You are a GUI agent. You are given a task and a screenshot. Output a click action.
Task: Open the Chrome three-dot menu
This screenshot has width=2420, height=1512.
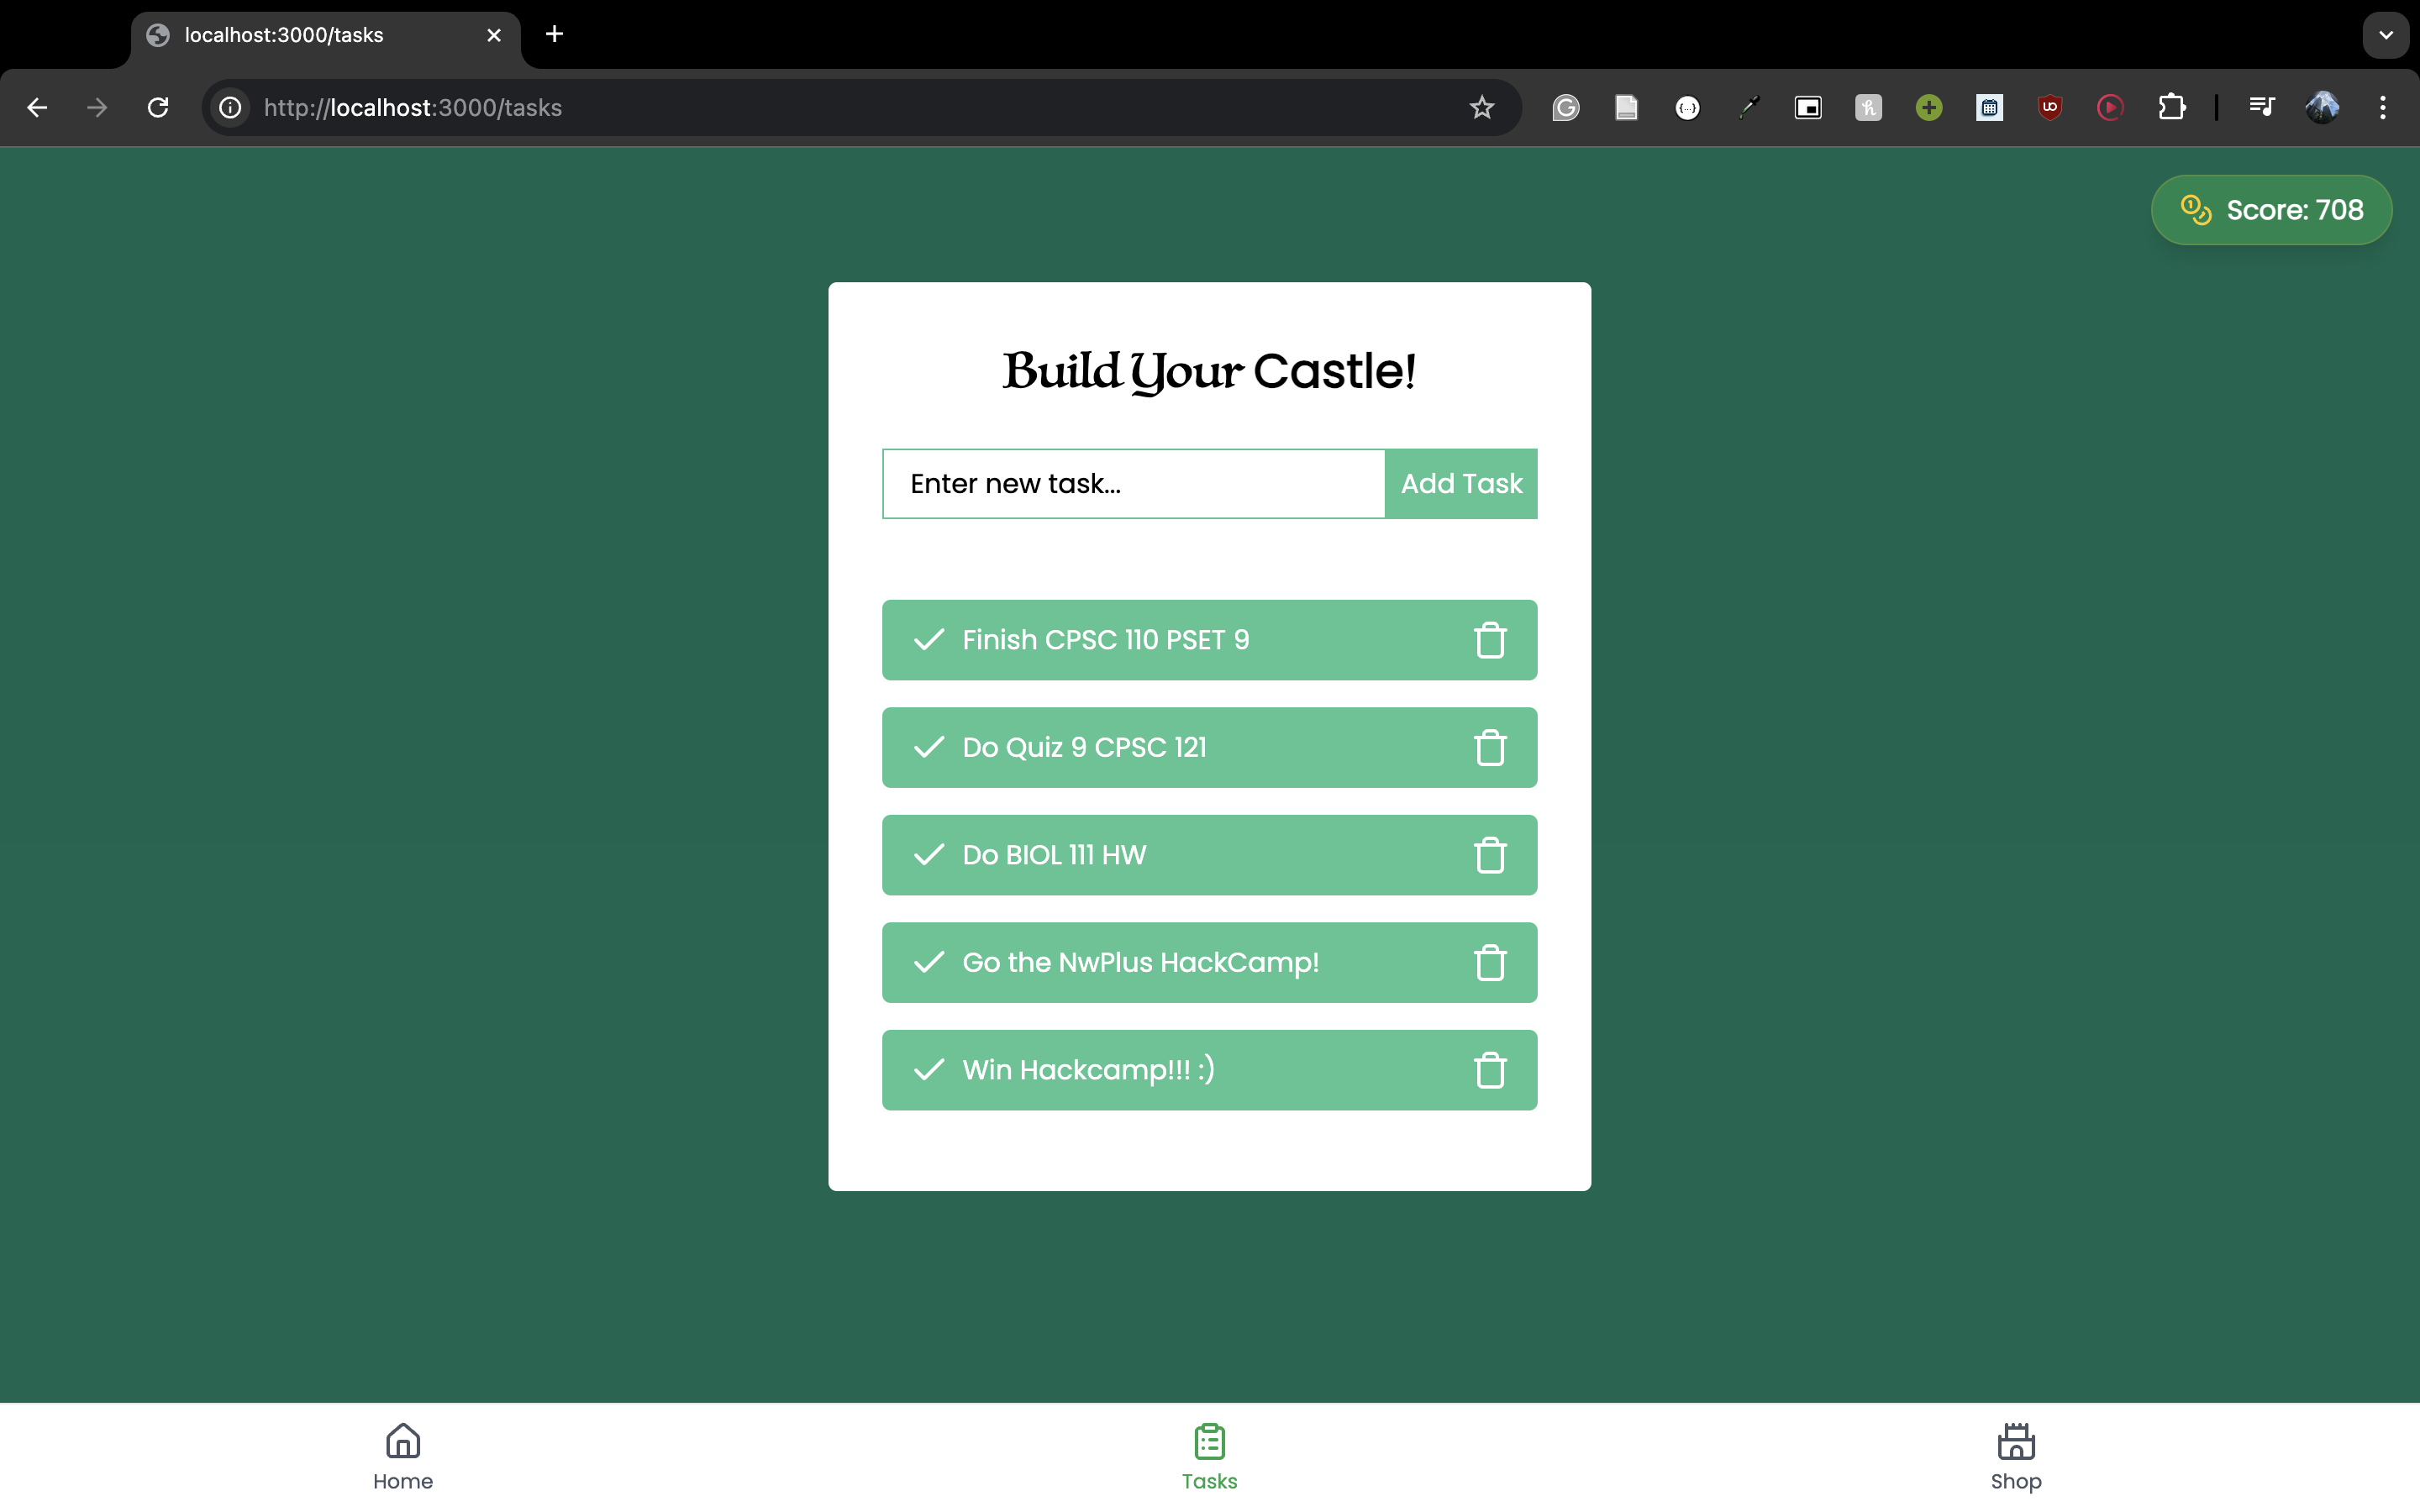2382,107
